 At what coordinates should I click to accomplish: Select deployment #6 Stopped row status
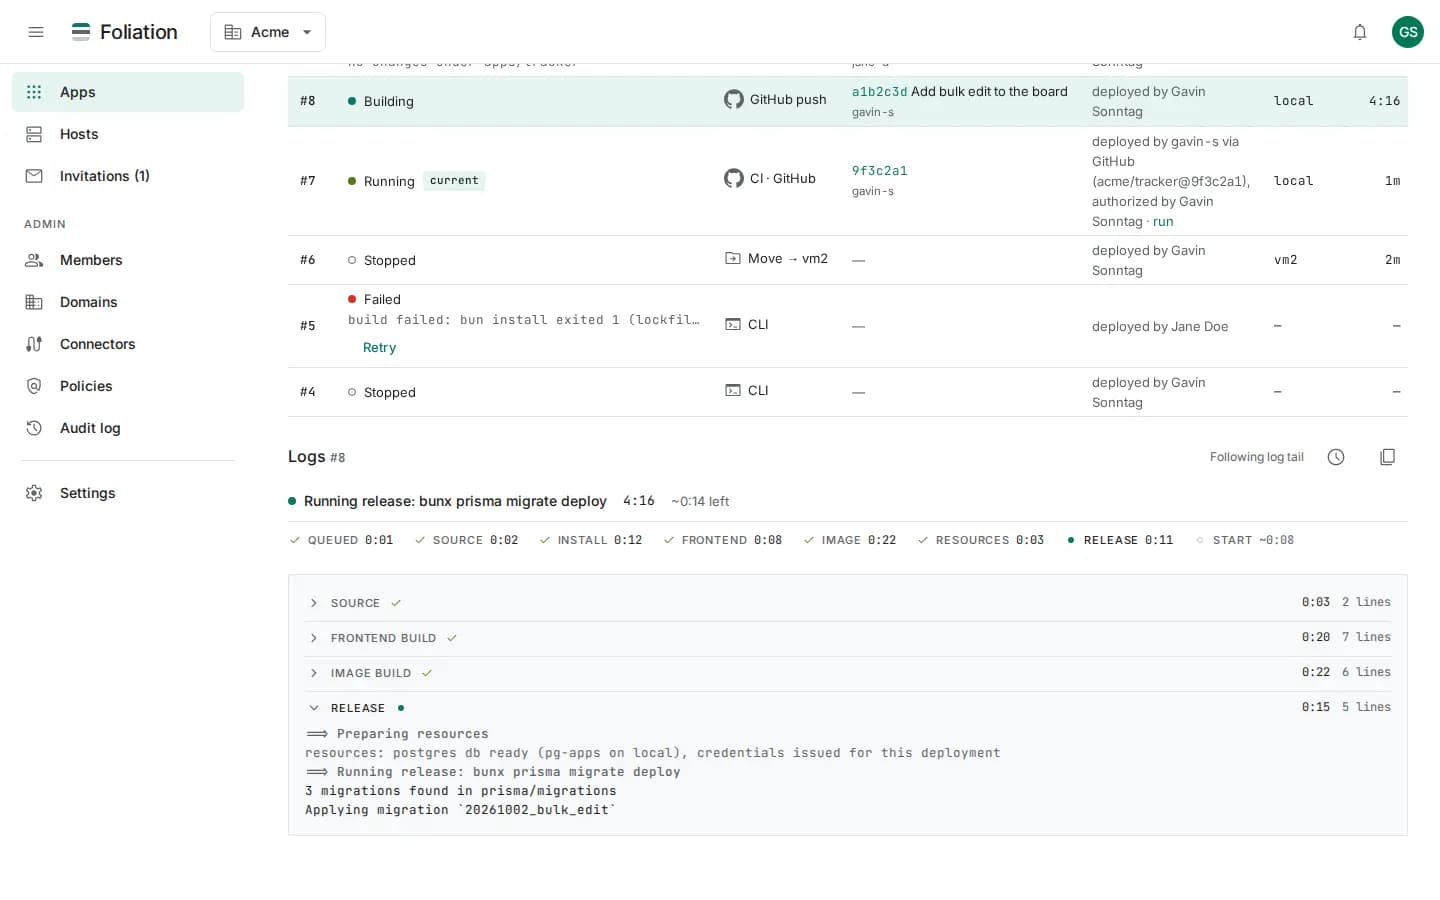point(382,260)
